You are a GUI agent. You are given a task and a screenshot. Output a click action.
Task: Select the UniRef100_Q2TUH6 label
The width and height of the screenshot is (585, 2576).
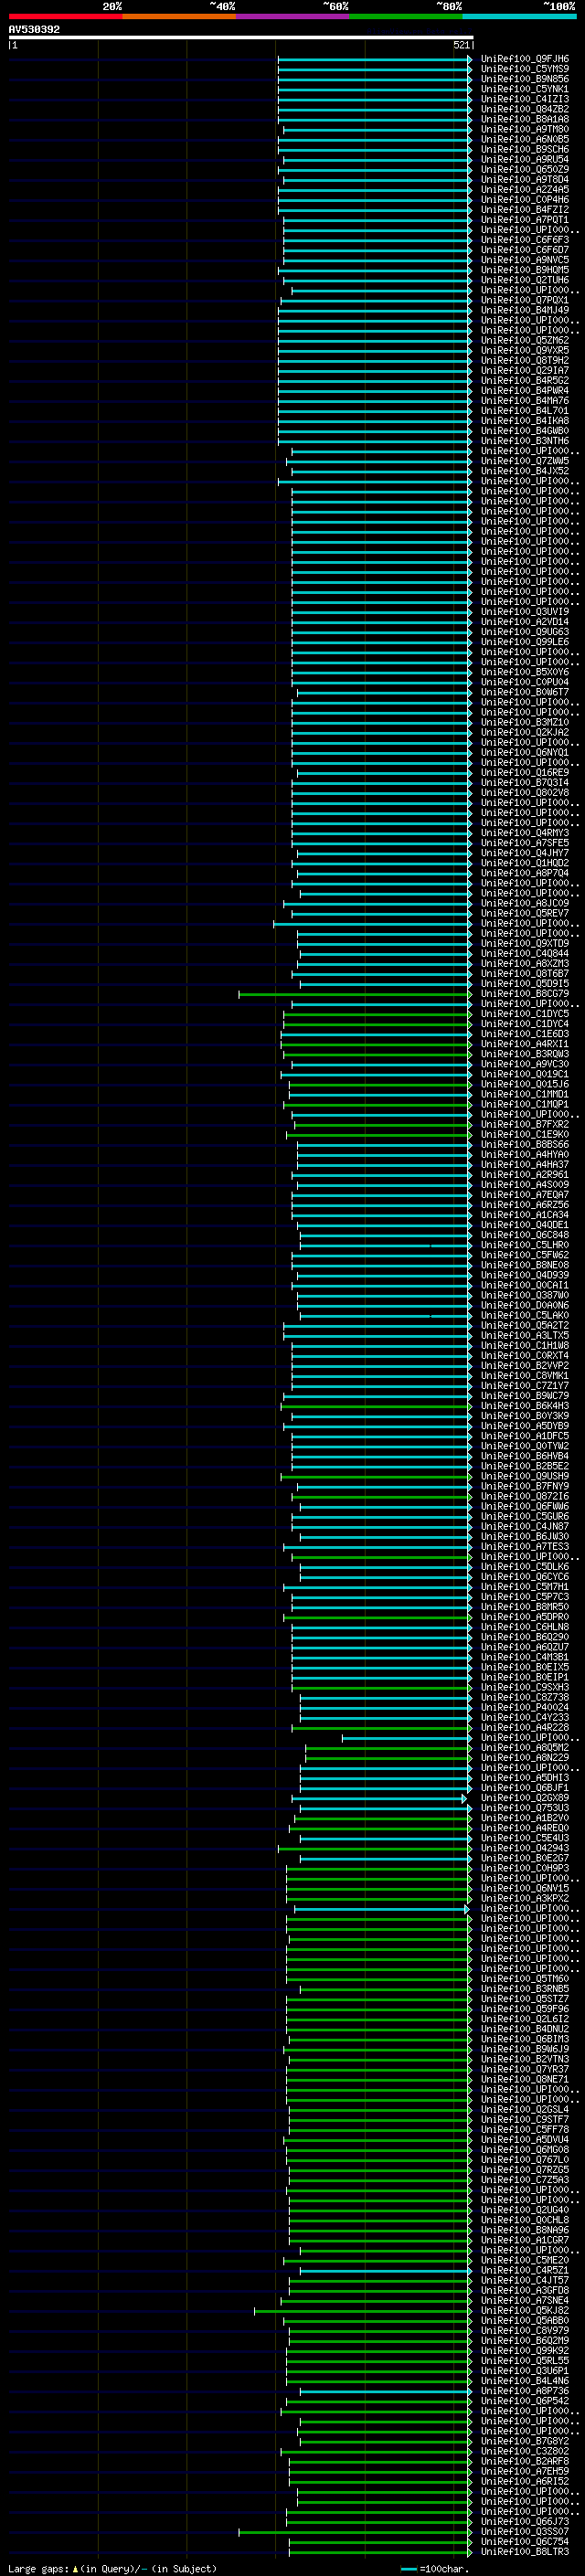click(524, 280)
